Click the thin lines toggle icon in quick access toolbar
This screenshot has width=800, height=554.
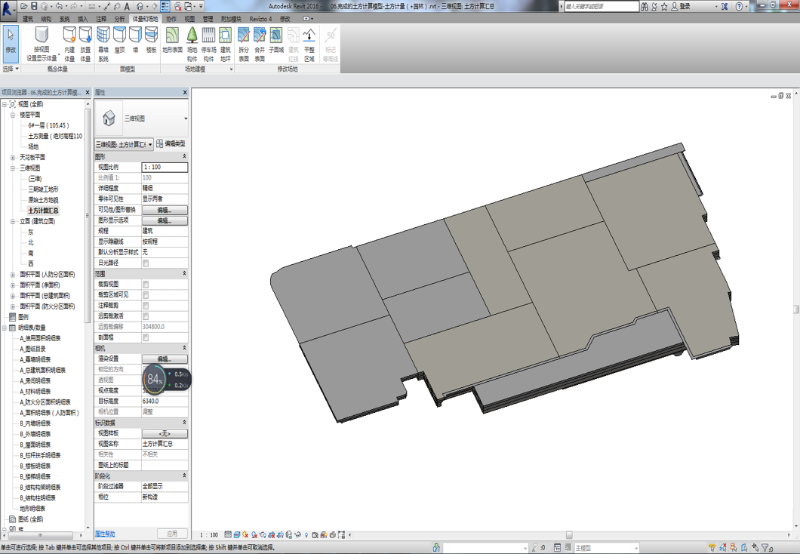click(x=165, y=6)
